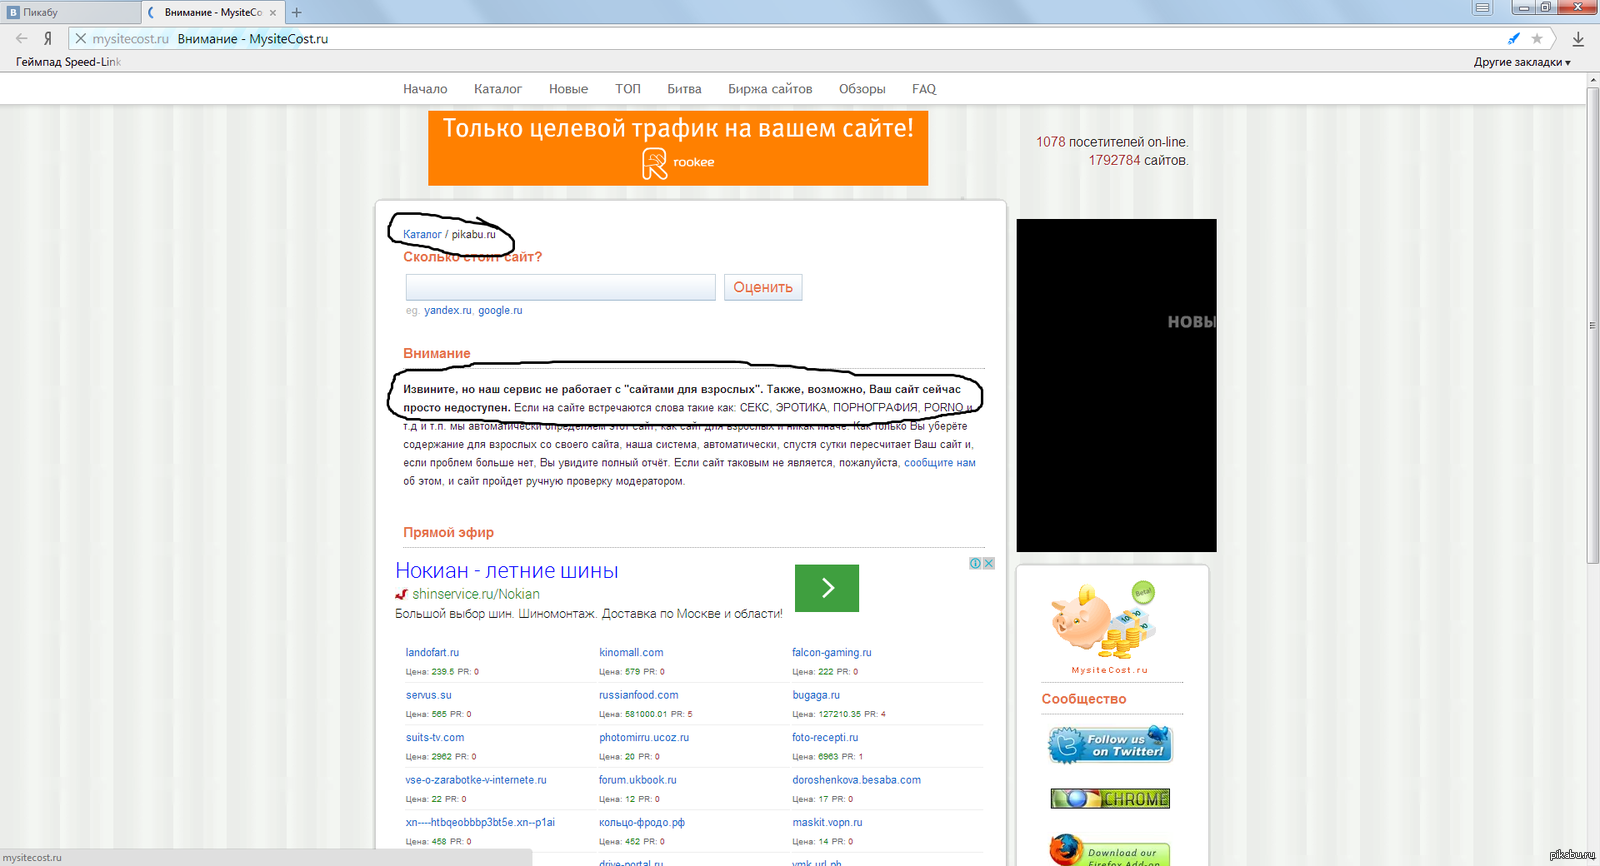This screenshot has height=866, width=1600.
Task: Open maskit.vopn.ru link
Action: [x=827, y=823]
